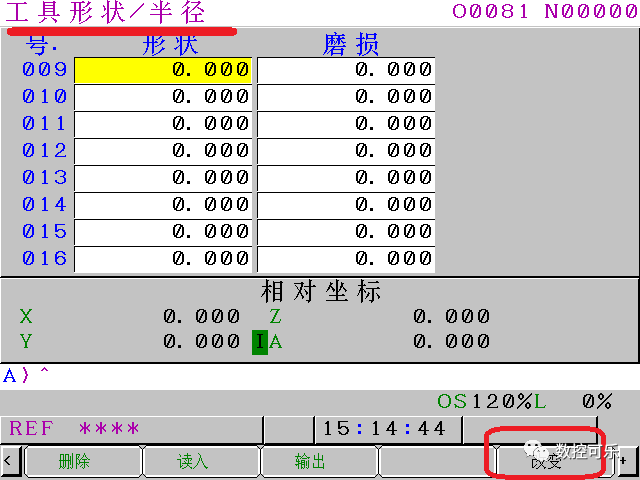Click tool number 009 label
Screen dimensions: 640x480
[44, 69]
